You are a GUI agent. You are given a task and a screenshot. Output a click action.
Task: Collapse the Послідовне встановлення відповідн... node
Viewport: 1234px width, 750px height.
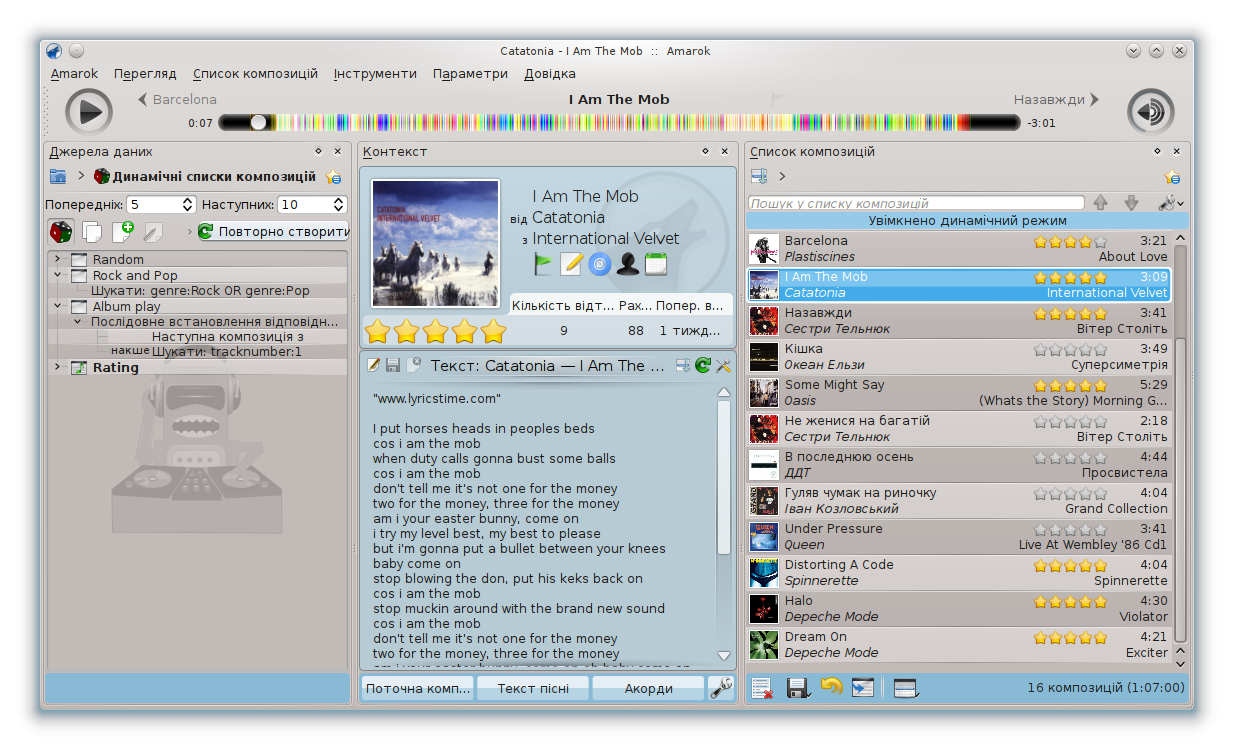78,322
